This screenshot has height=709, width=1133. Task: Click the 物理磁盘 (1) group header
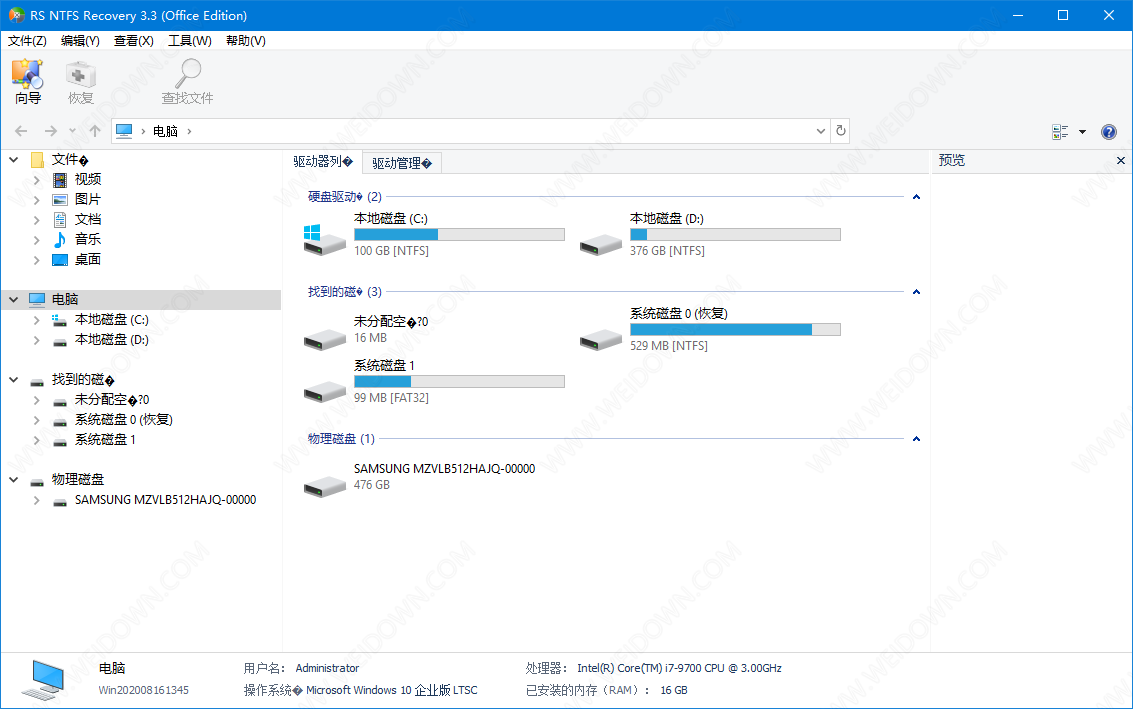pyautogui.click(x=341, y=439)
